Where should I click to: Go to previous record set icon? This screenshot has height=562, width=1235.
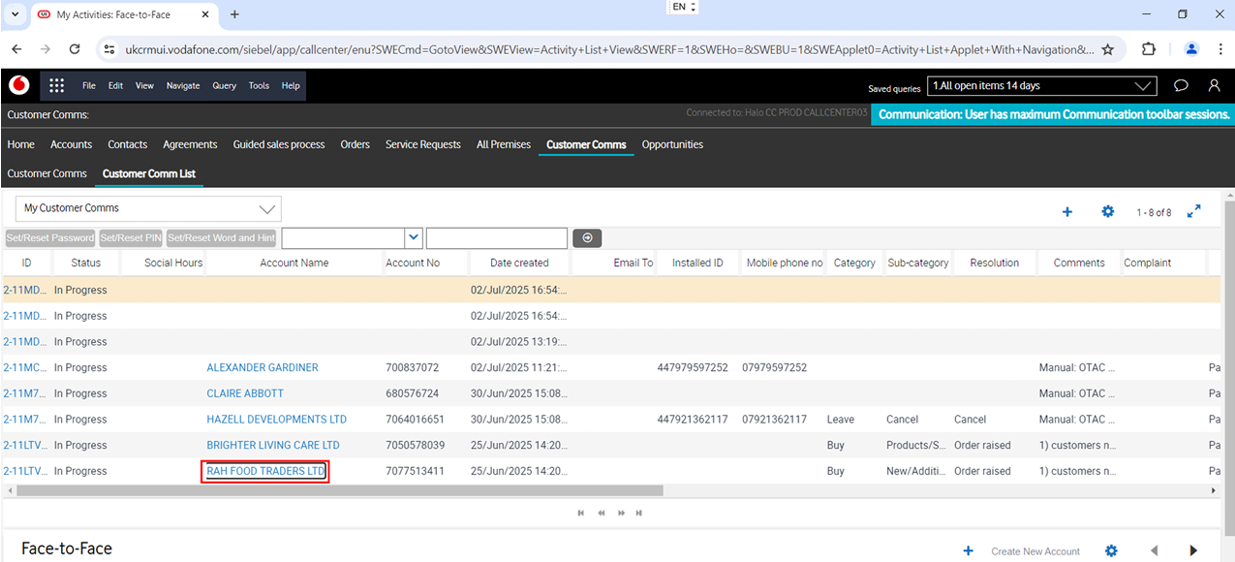[601, 513]
